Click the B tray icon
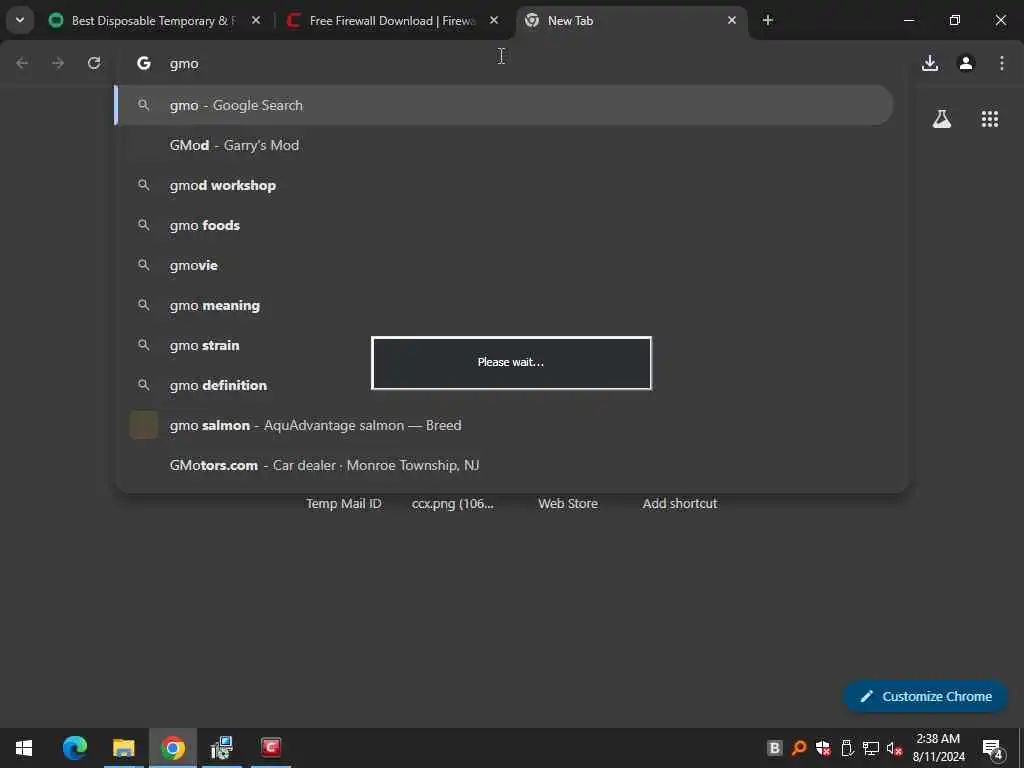Screen dimensions: 1024x768 (775, 748)
